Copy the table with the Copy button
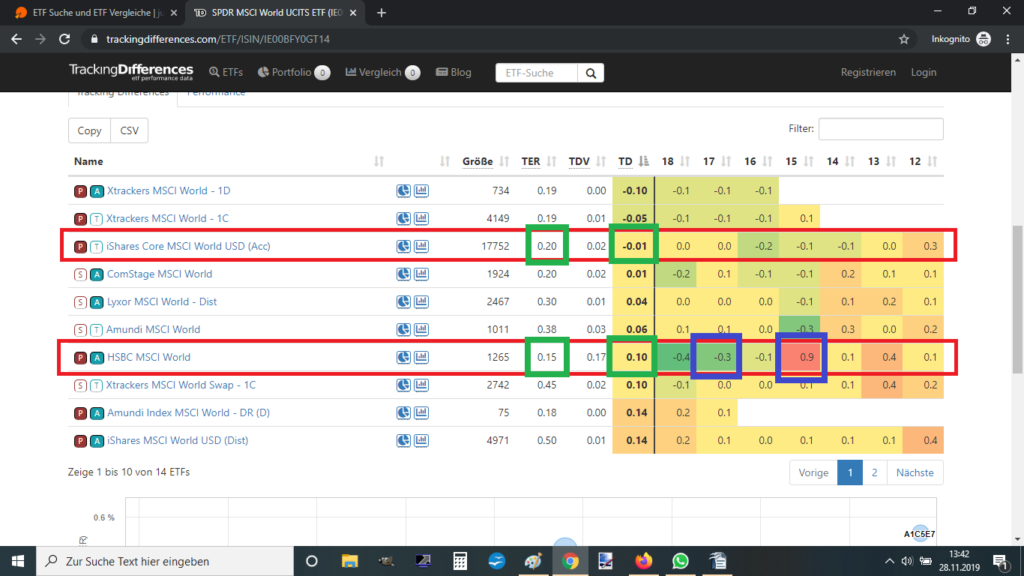1024x576 pixels. click(x=89, y=131)
